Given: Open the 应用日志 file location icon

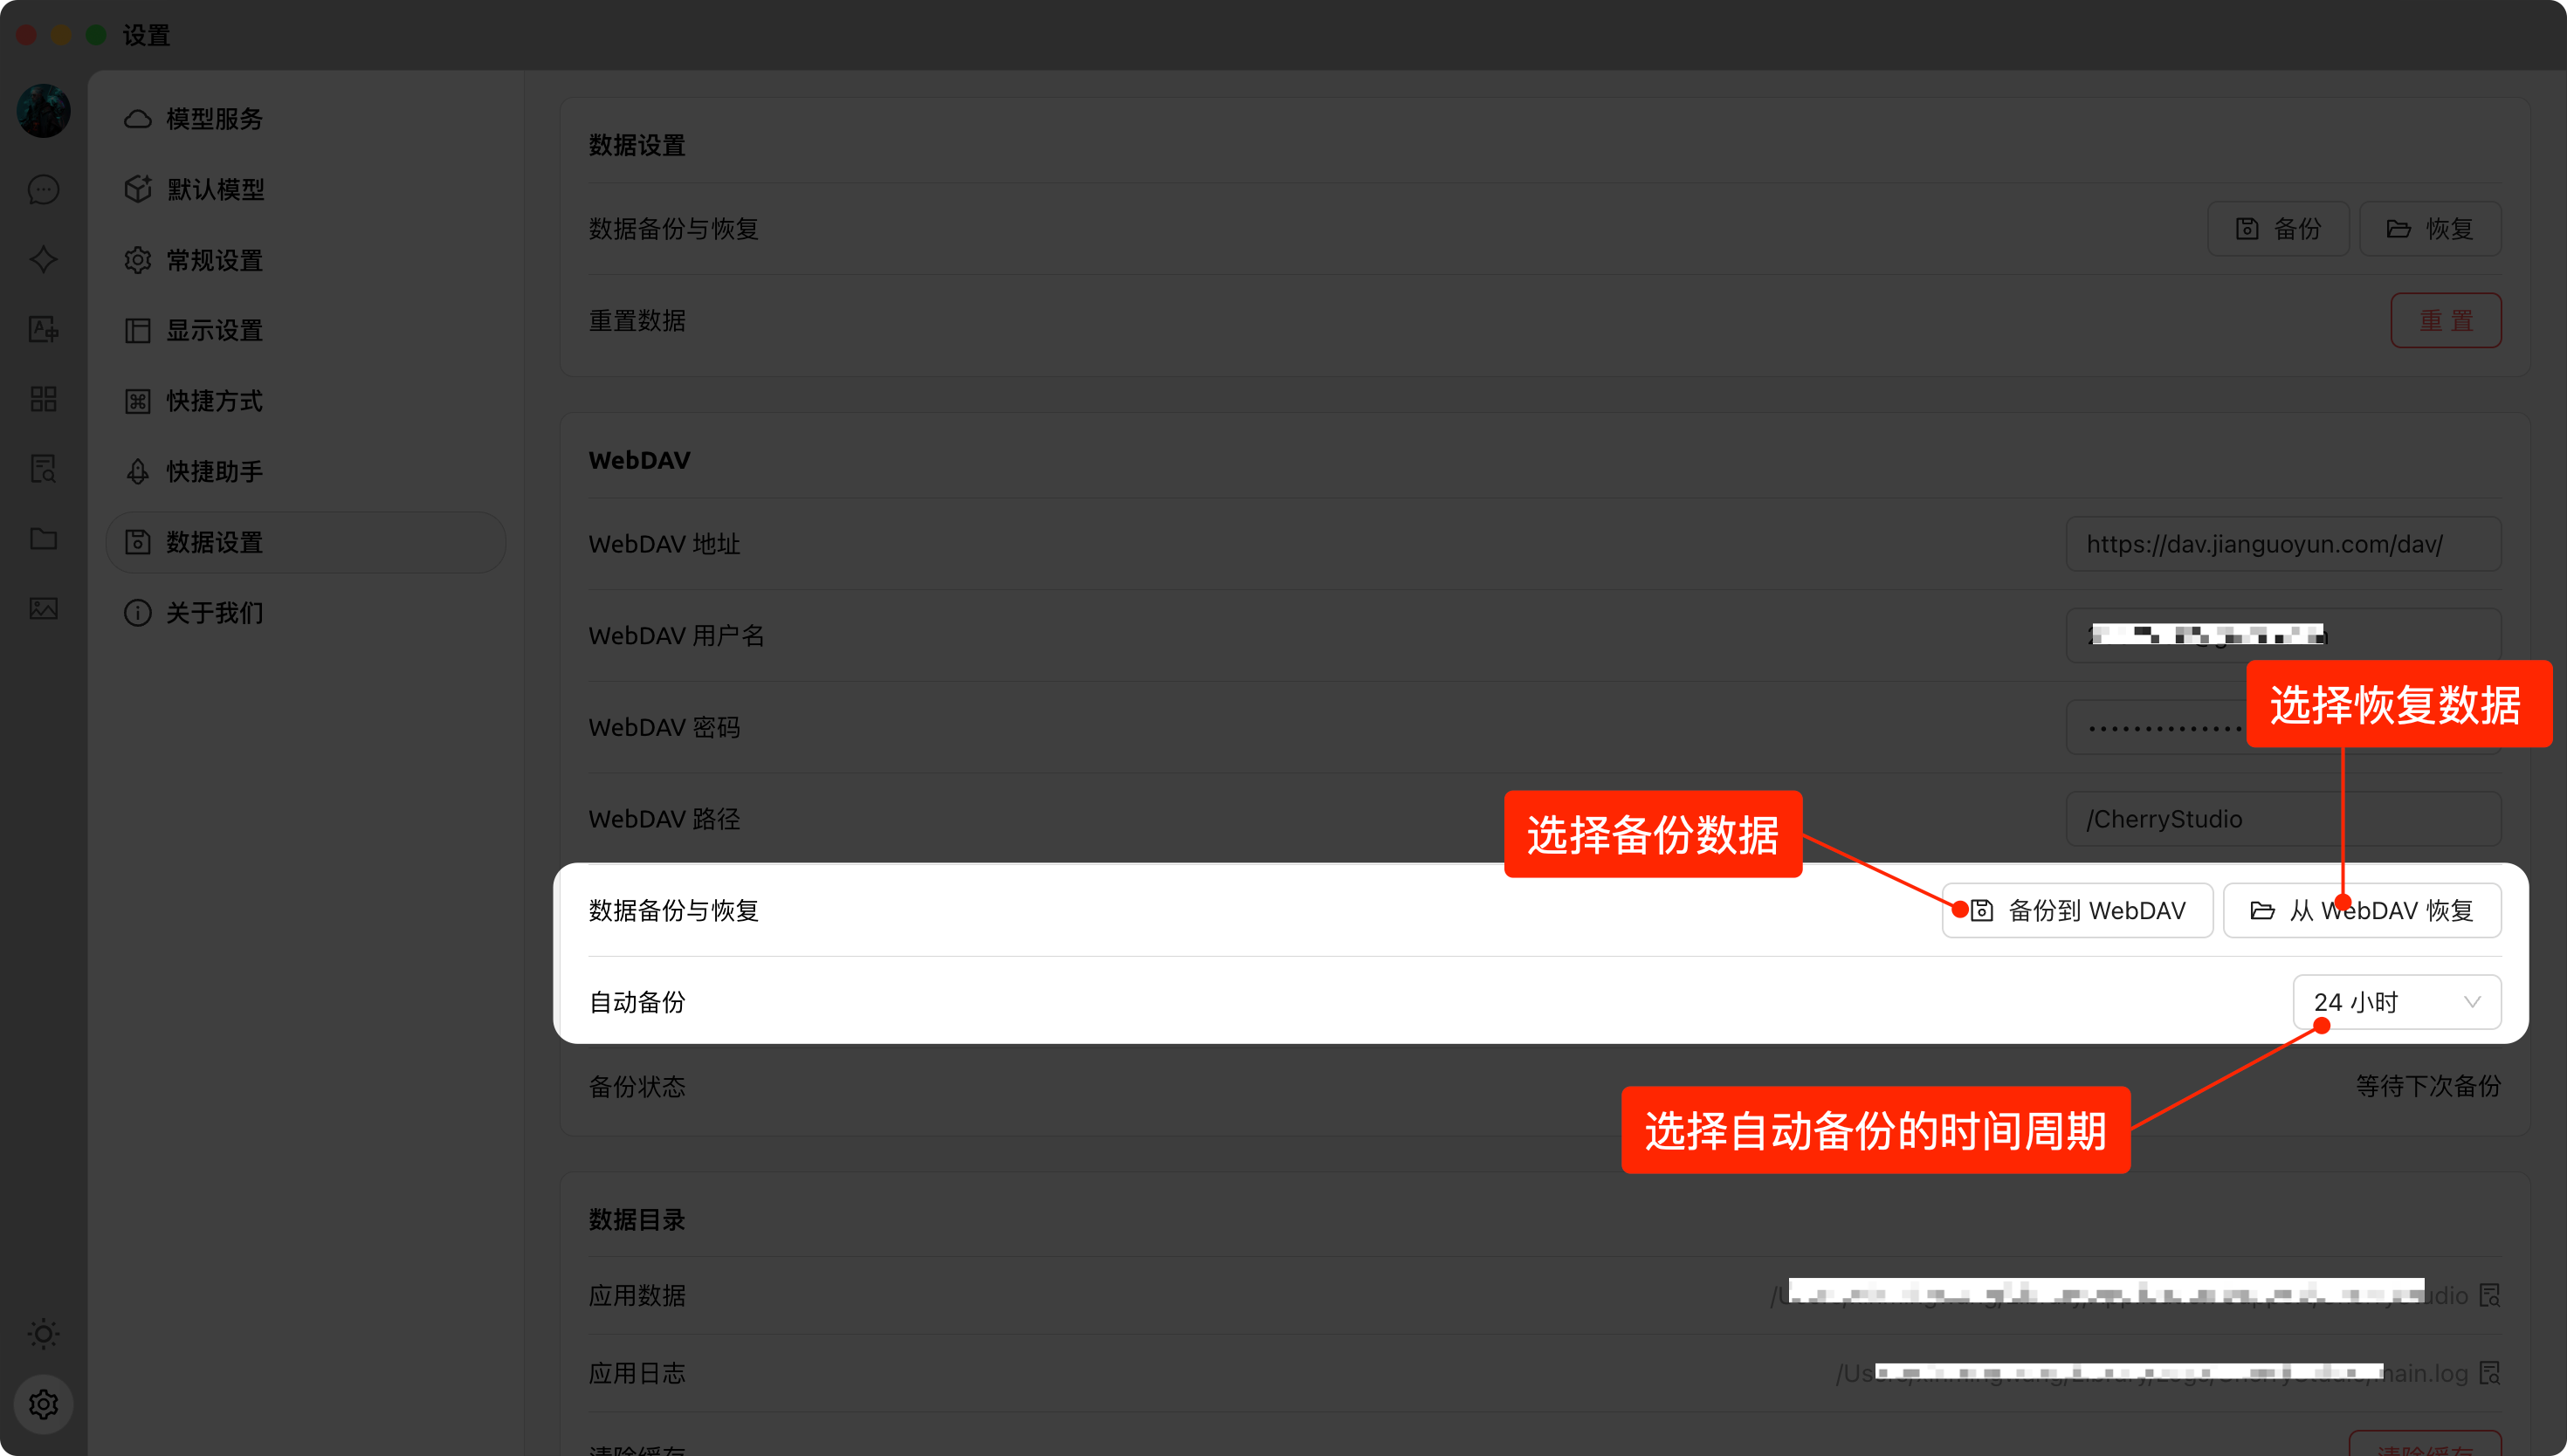Looking at the screenshot, I should coord(2489,1373).
